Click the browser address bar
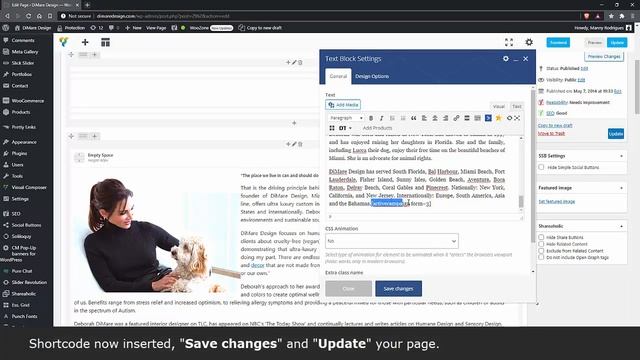Viewport: 640px width, 360px height. coord(318,16)
